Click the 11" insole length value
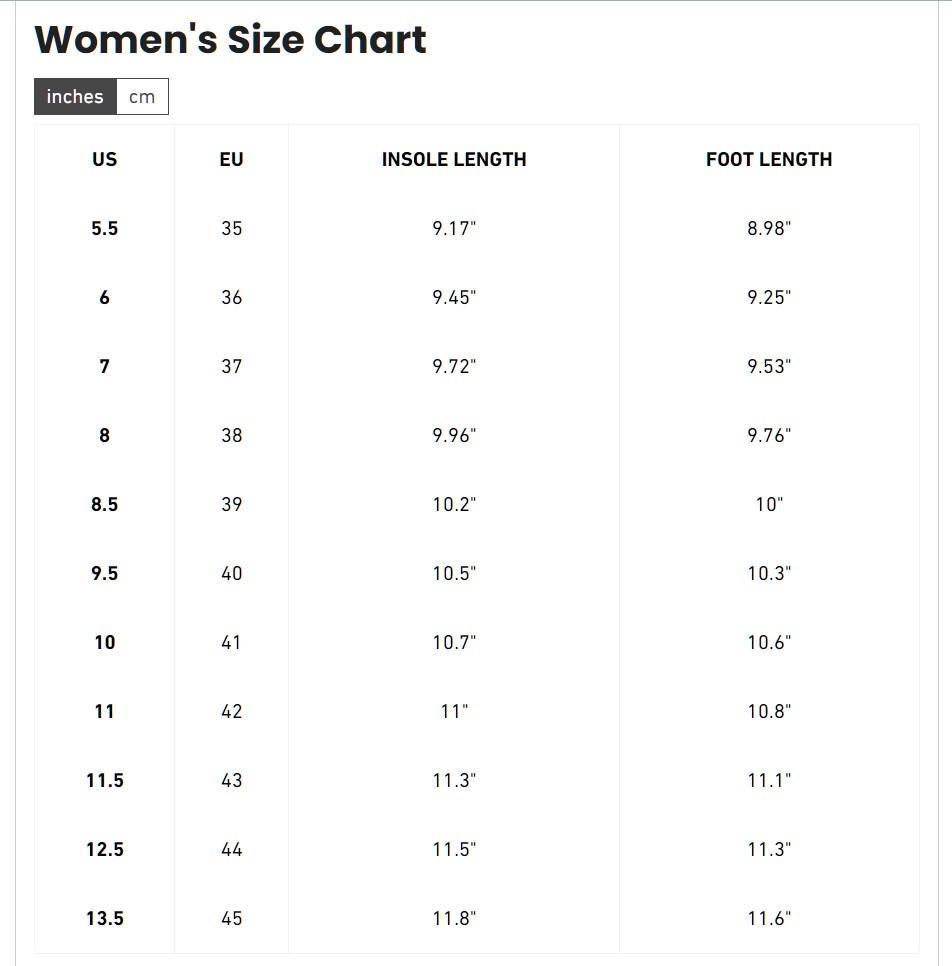This screenshot has height=966, width=952. point(454,712)
